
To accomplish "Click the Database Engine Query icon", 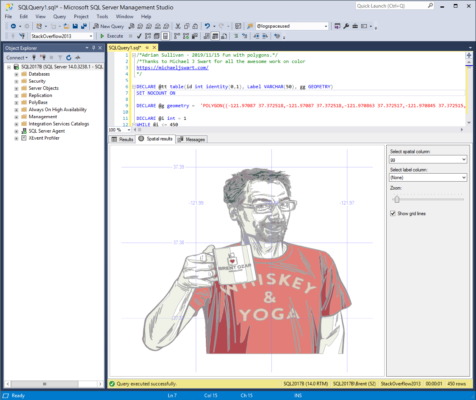I will (132, 26).
